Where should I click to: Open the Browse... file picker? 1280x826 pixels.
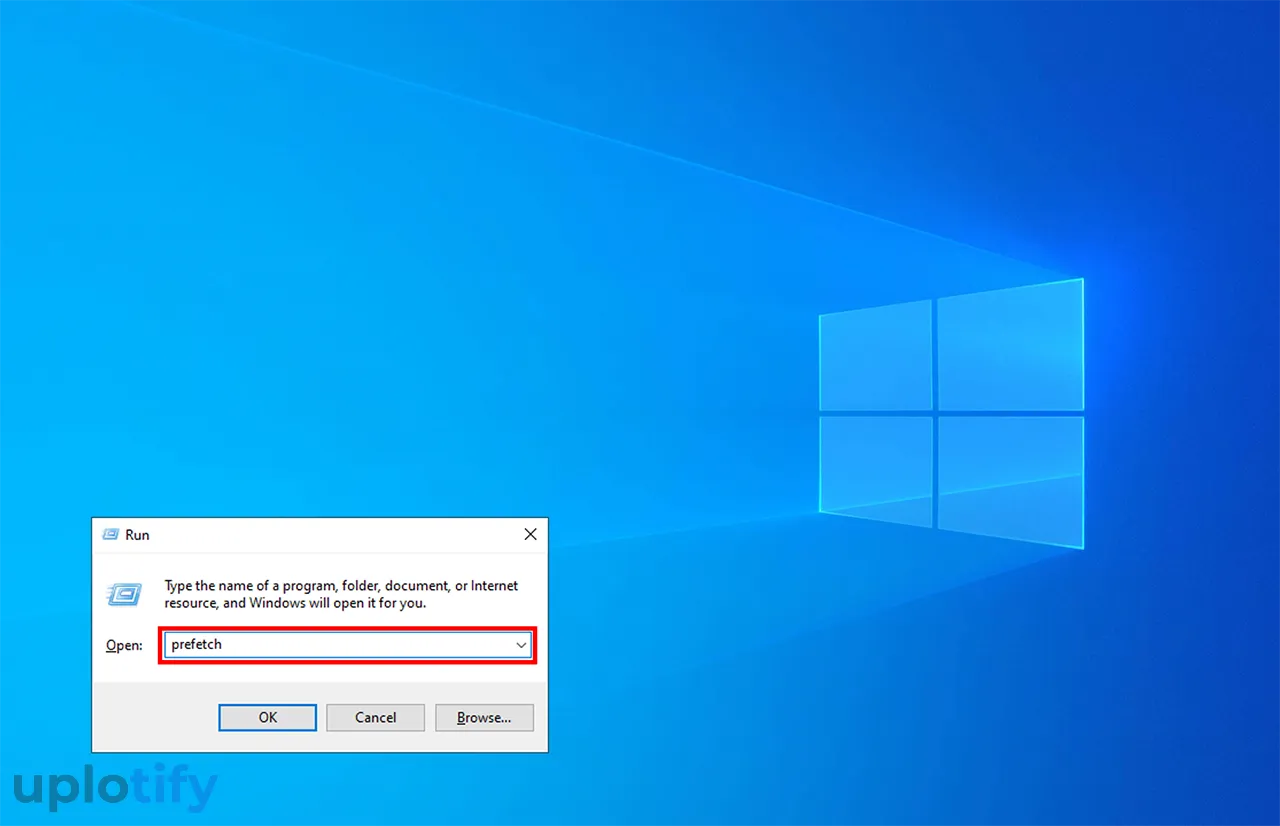point(484,717)
